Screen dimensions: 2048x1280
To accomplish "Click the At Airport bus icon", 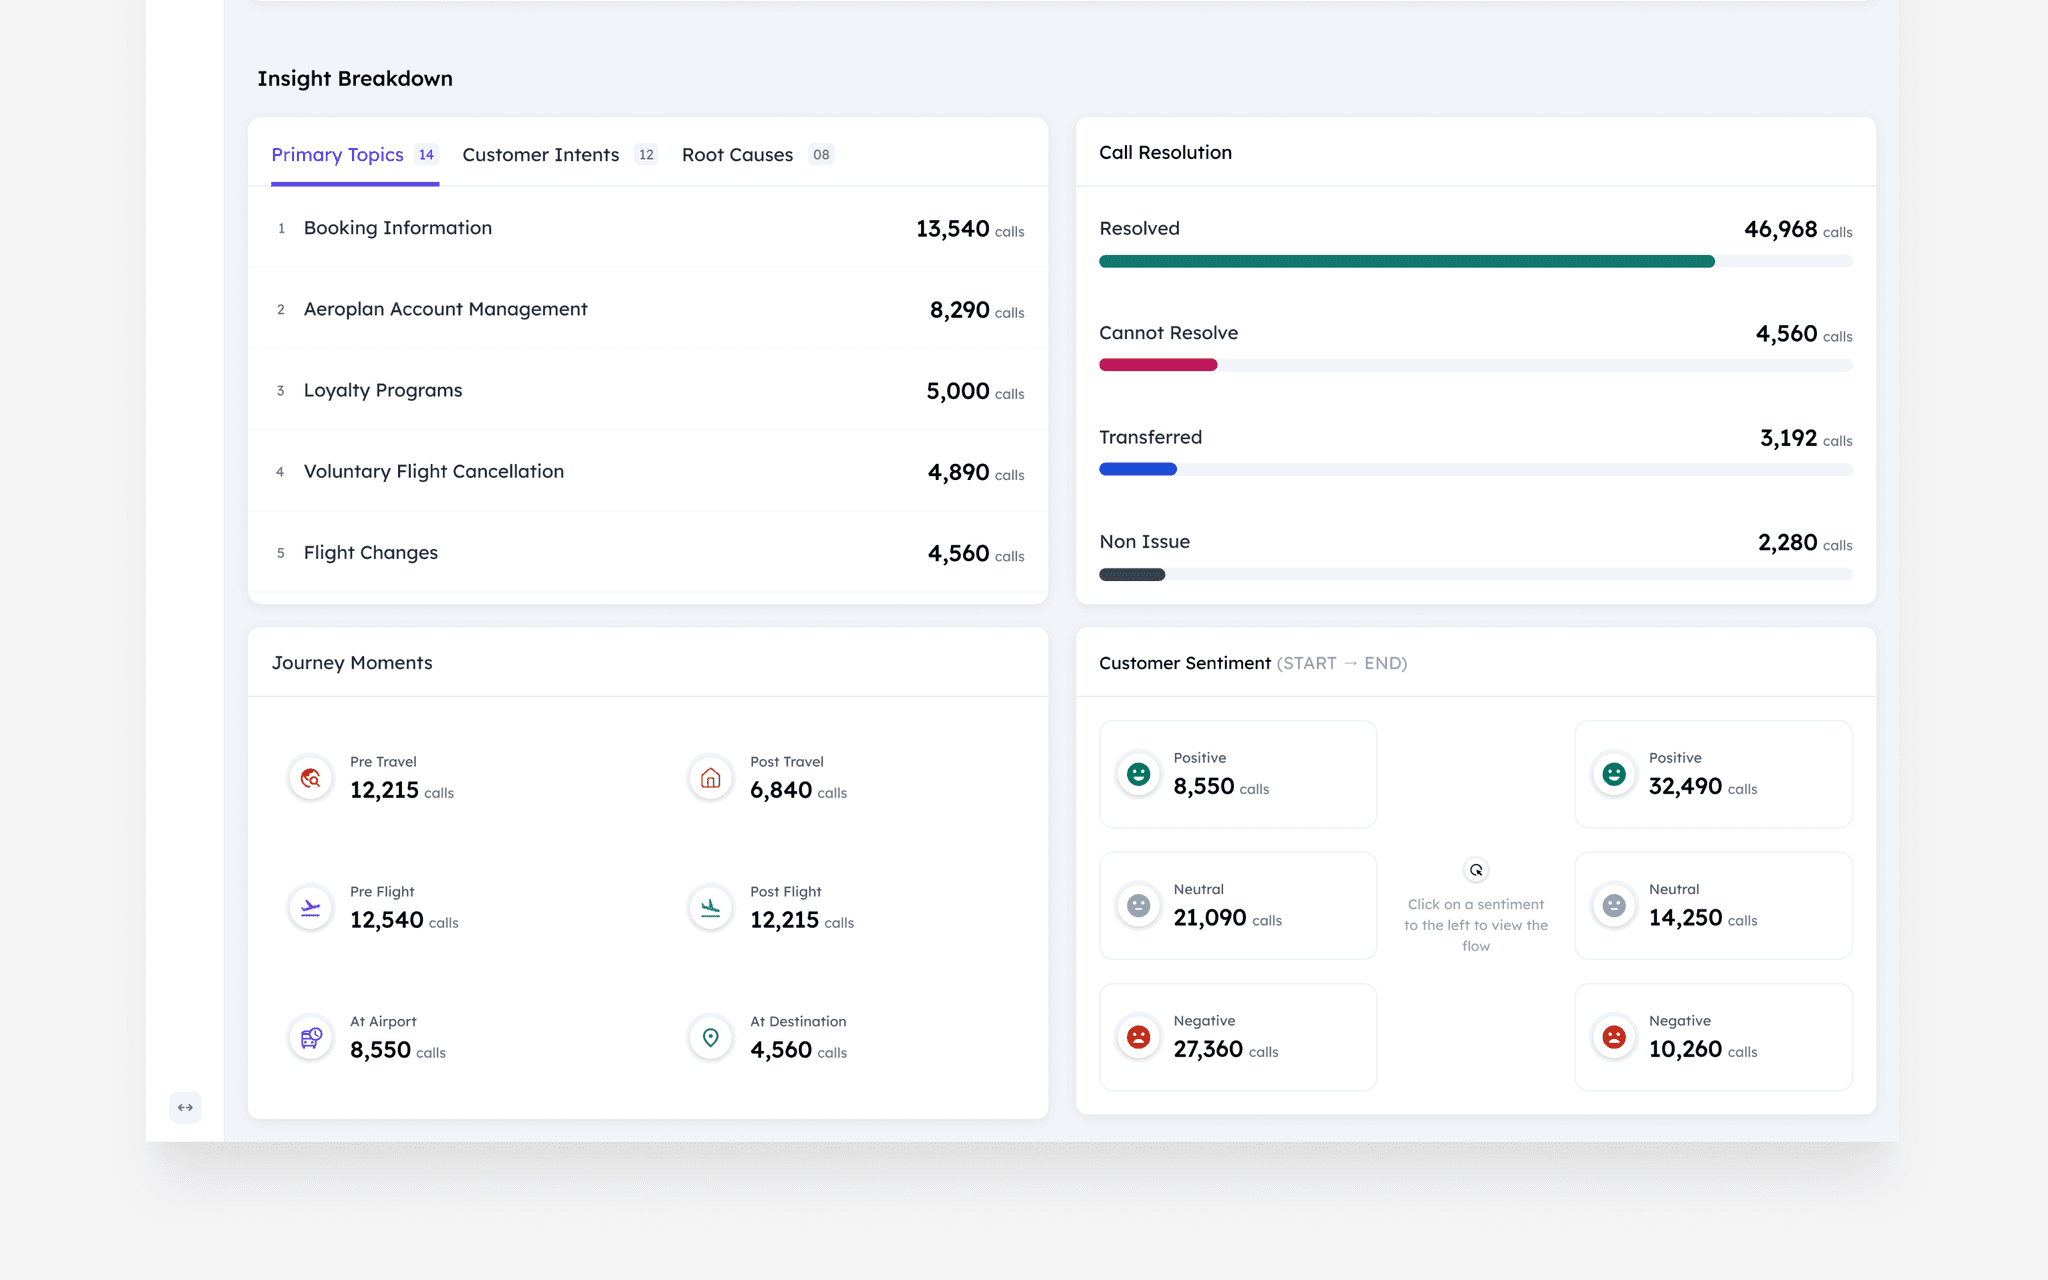I will pos(310,1037).
